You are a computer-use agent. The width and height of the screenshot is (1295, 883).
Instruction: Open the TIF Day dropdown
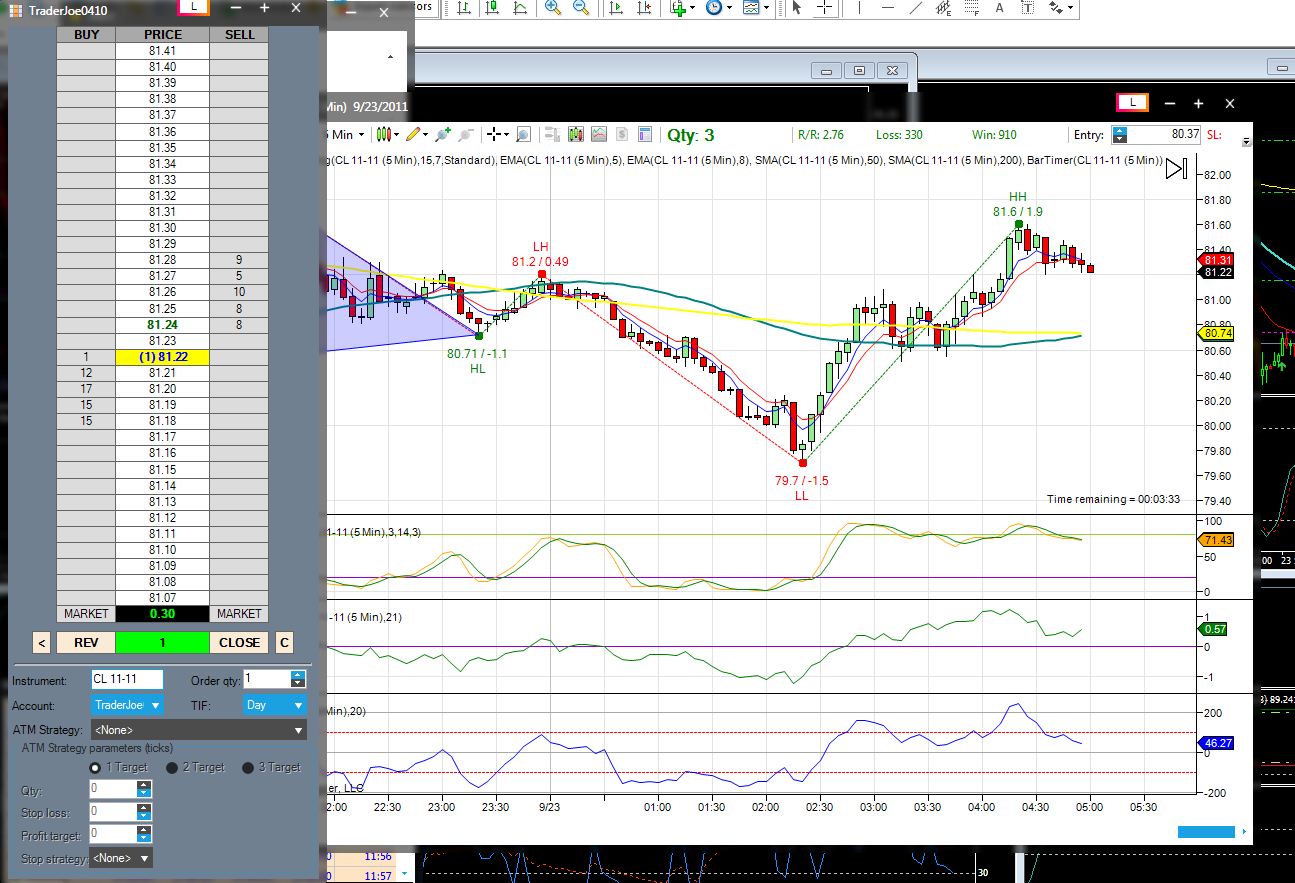pos(274,705)
